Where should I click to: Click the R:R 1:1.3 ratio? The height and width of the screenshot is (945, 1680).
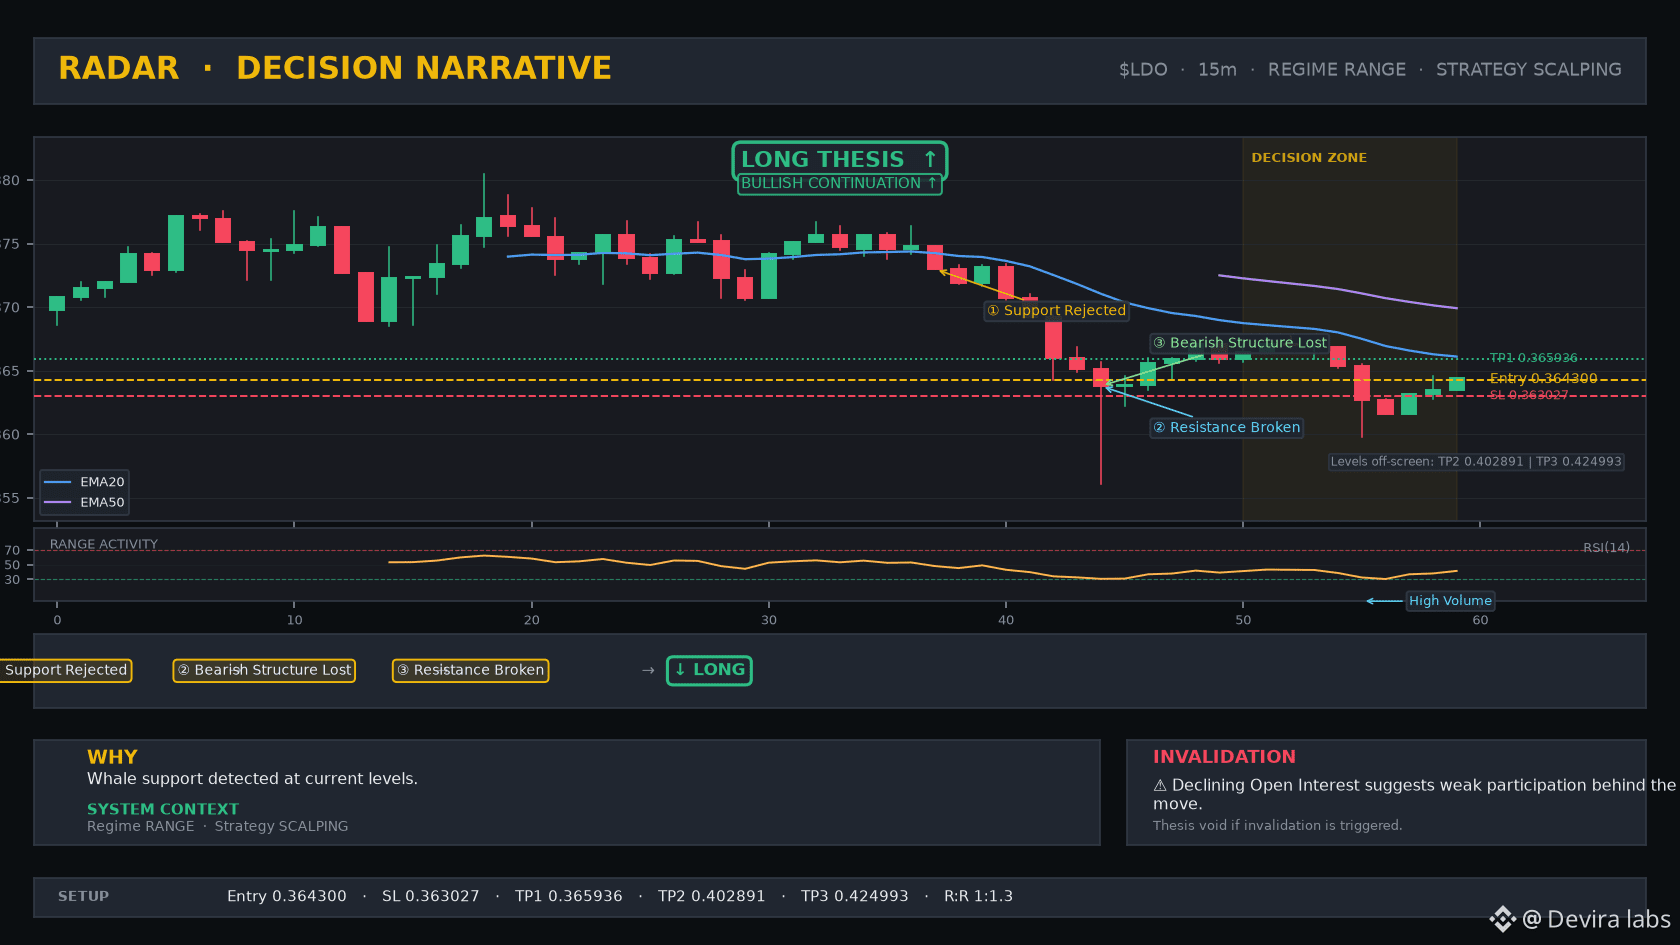point(978,897)
